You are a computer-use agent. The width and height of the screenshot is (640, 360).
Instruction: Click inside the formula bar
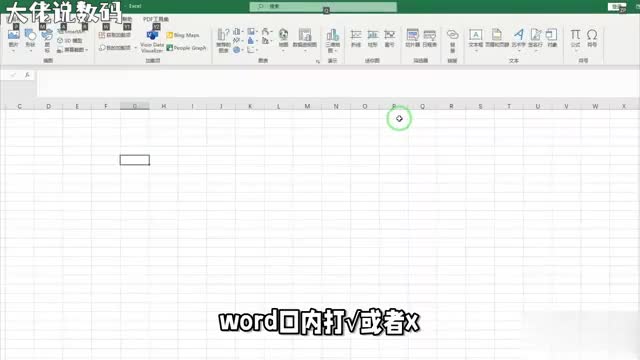click(337, 84)
